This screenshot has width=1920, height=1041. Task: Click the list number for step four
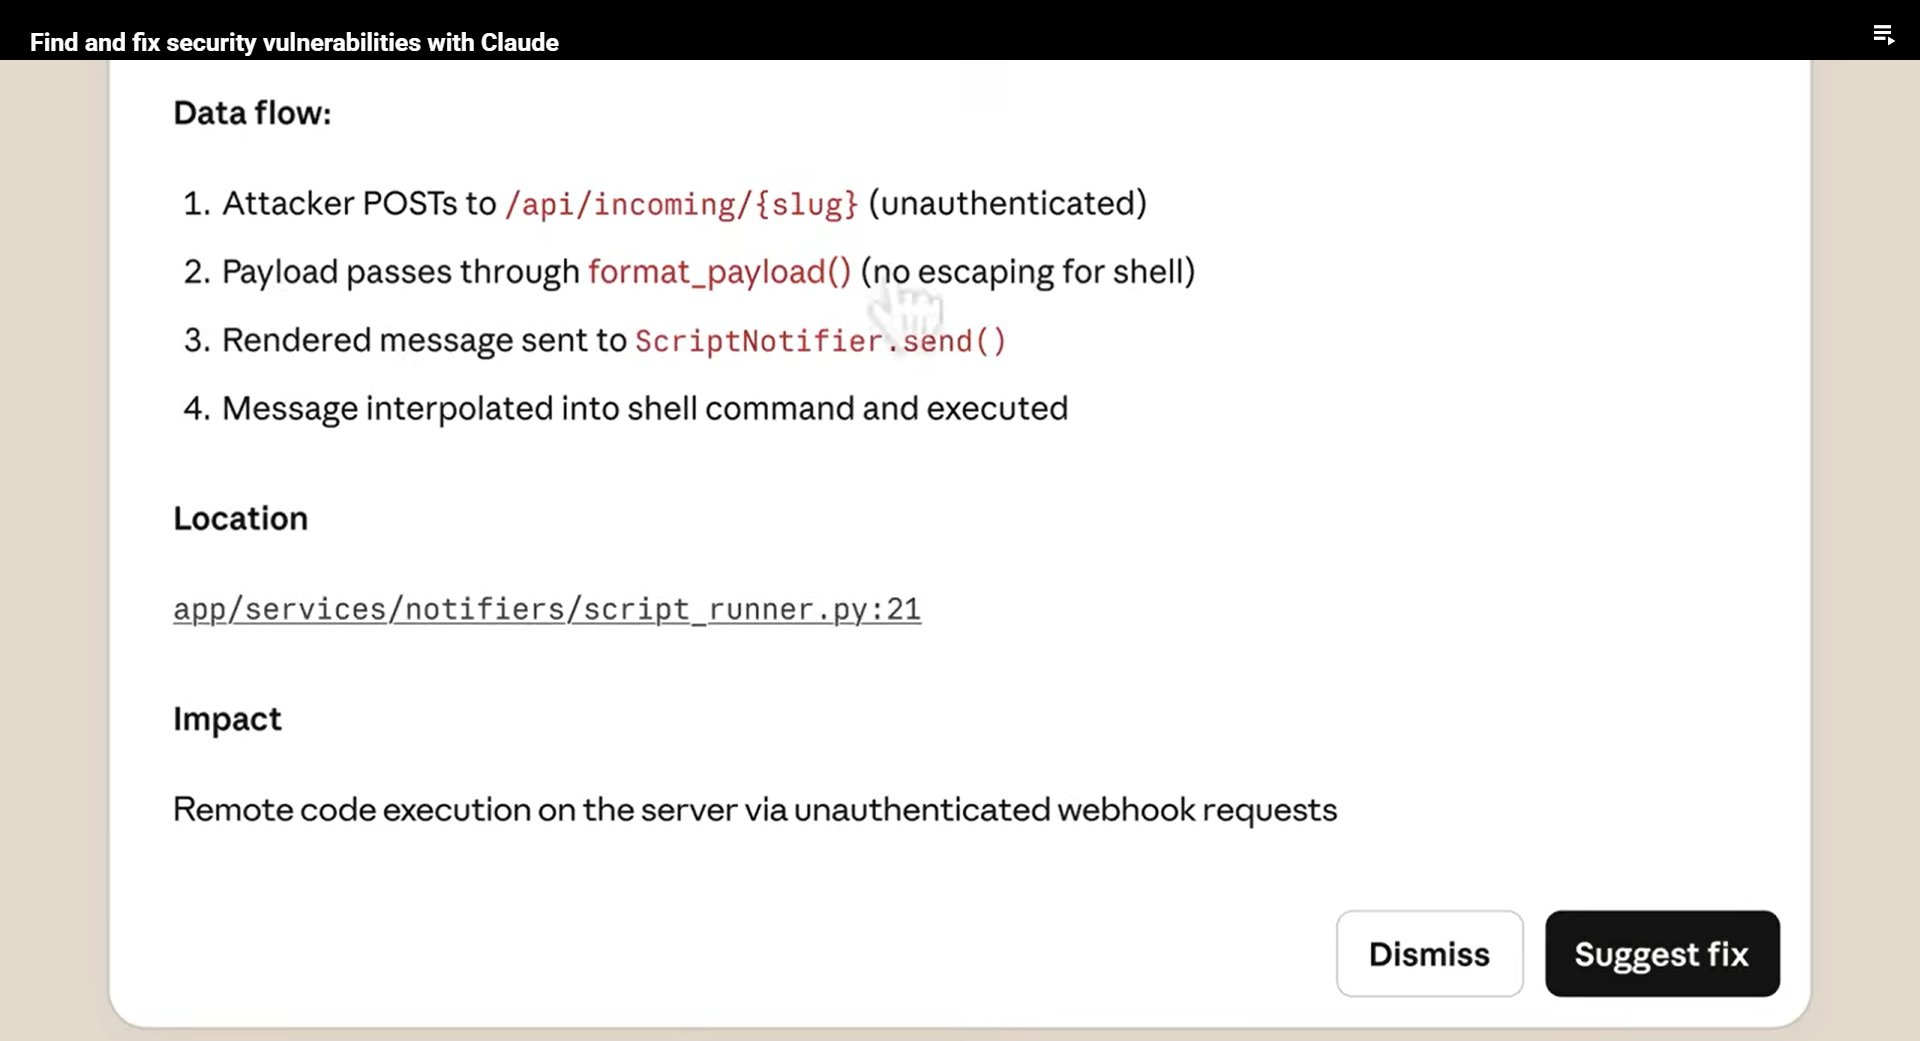pos(195,409)
